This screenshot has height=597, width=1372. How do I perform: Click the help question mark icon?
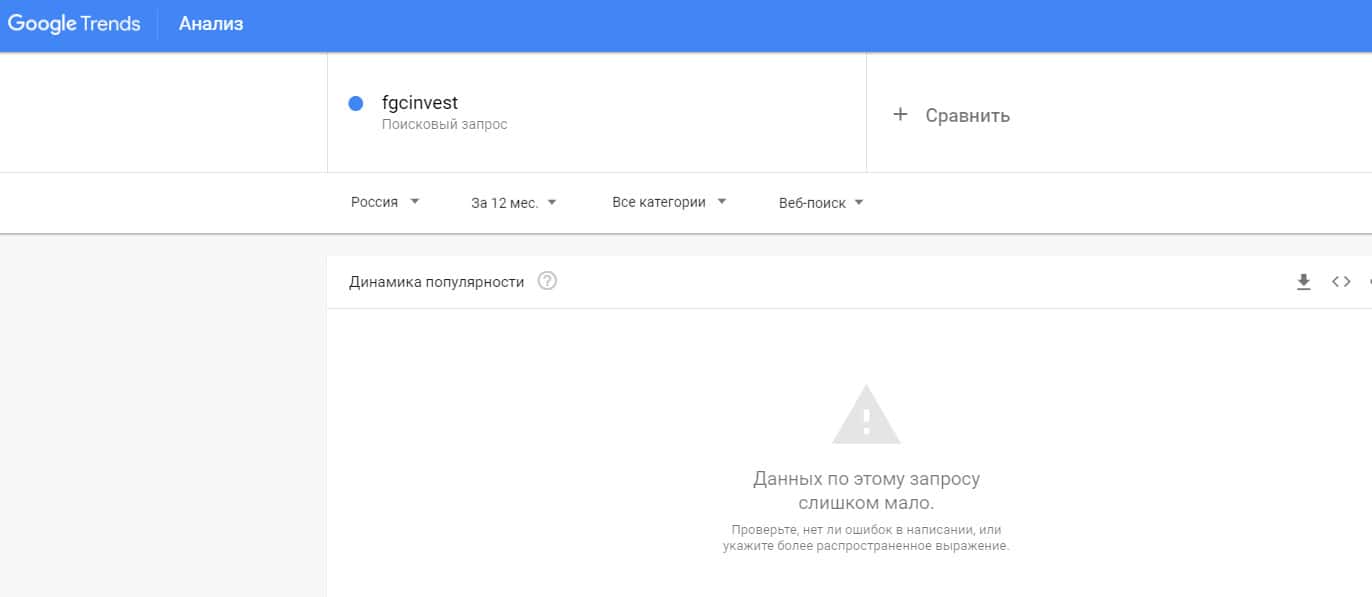[x=547, y=281]
